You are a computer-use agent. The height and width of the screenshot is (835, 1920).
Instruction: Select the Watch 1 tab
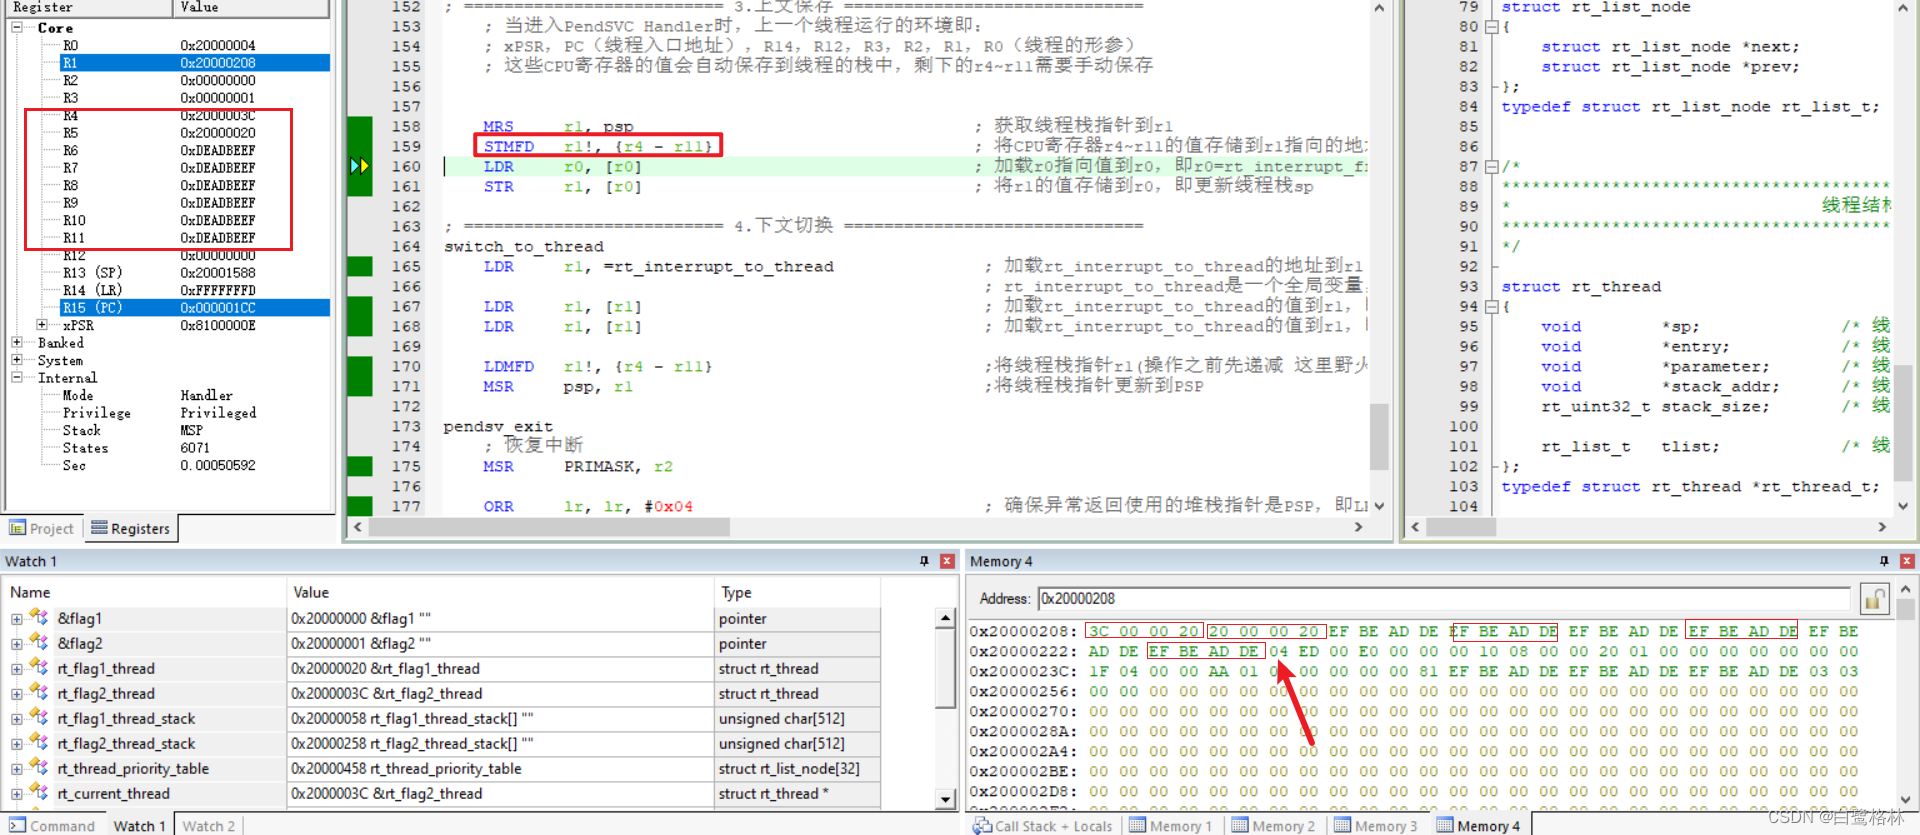pyautogui.click(x=138, y=825)
